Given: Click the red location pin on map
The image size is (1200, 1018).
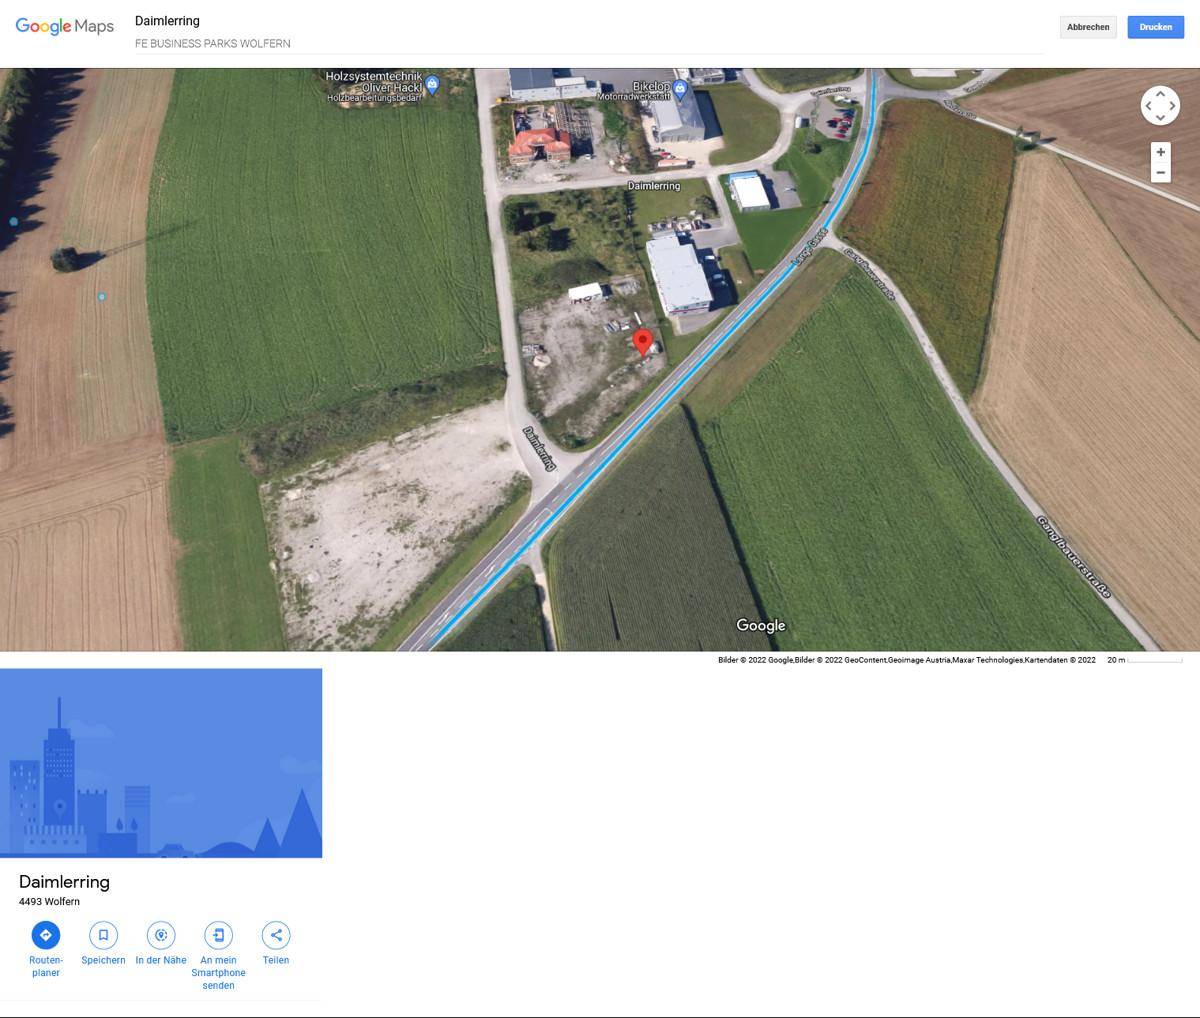Looking at the screenshot, I should tap(644, 342).
